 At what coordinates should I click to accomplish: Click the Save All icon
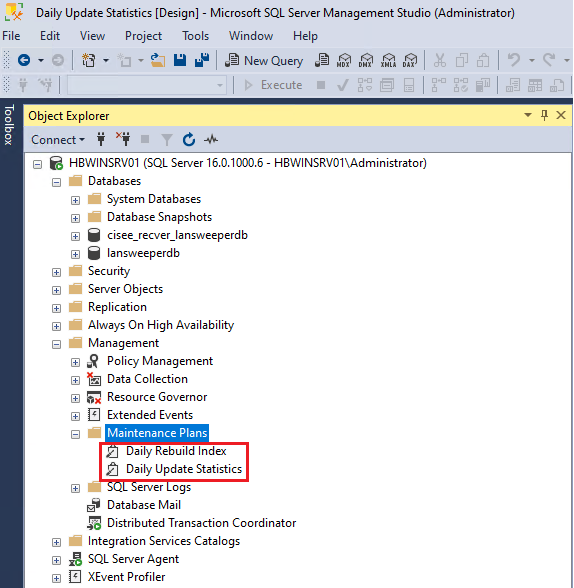coord(202,60)
